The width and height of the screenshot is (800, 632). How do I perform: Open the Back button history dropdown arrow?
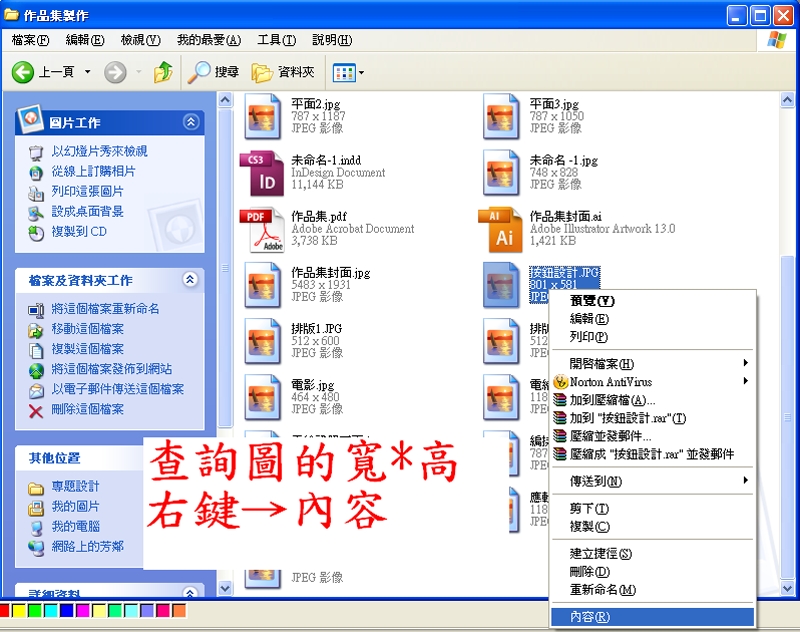pyautogui.click(x=87, y=72)
